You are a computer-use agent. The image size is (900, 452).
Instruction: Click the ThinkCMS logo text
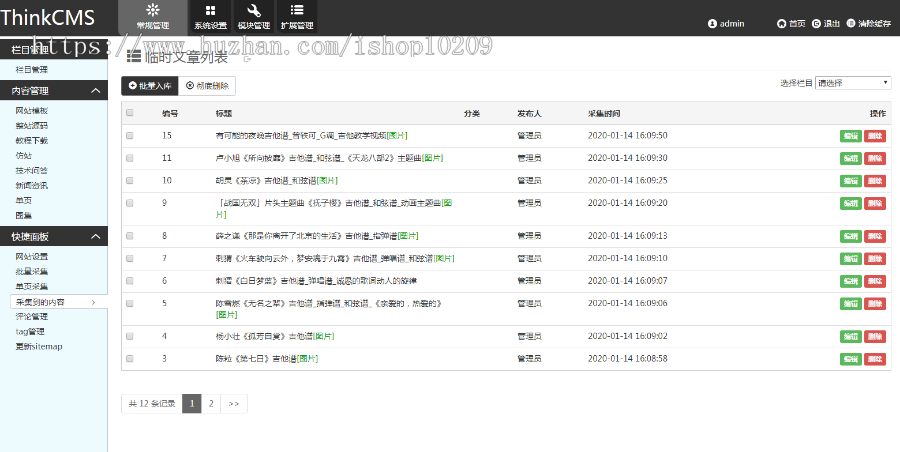(x=47, y=17)
